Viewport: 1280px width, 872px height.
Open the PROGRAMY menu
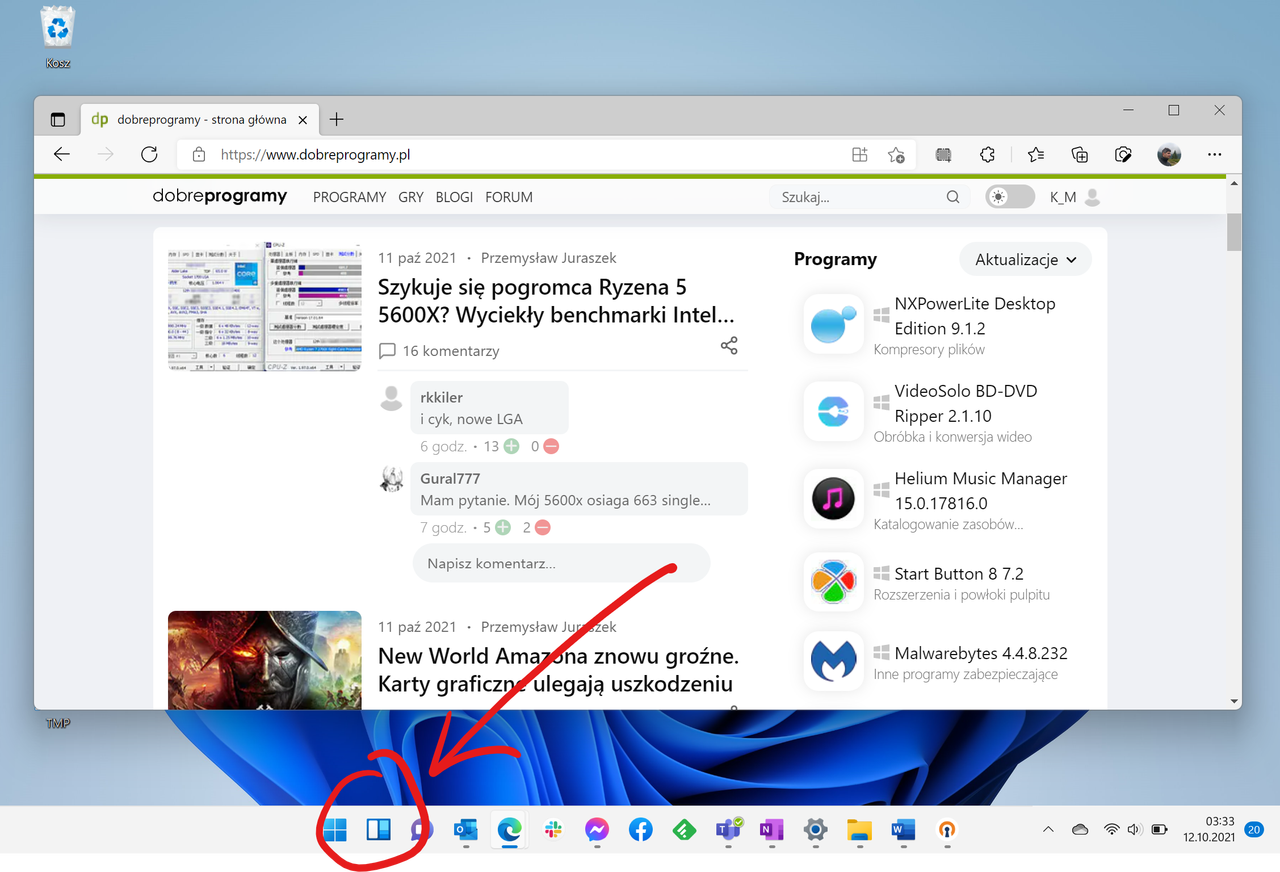coord(349,197)
